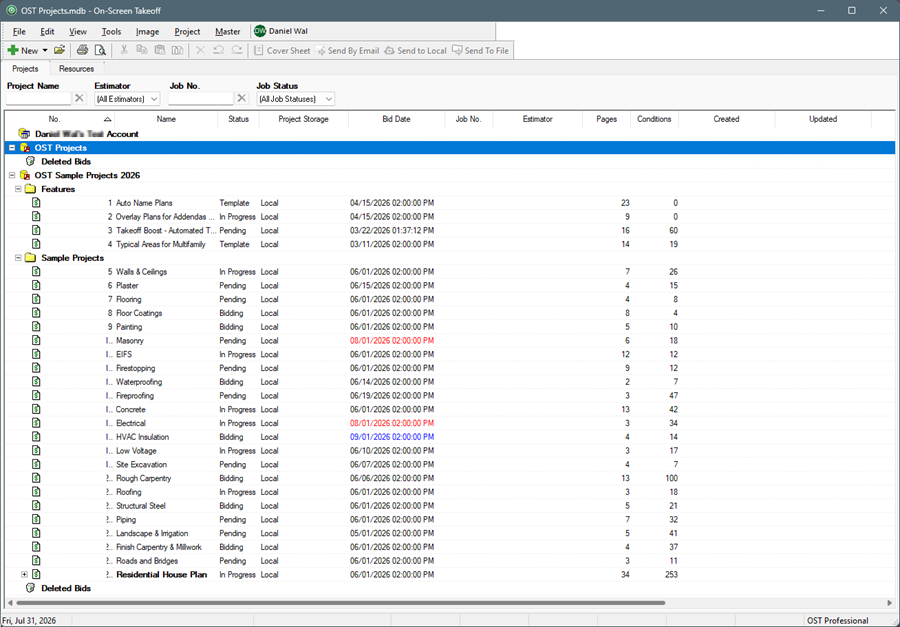Click the Concrete project bid icon
Viewport: 900px width, 627px height.
point(36,409)
